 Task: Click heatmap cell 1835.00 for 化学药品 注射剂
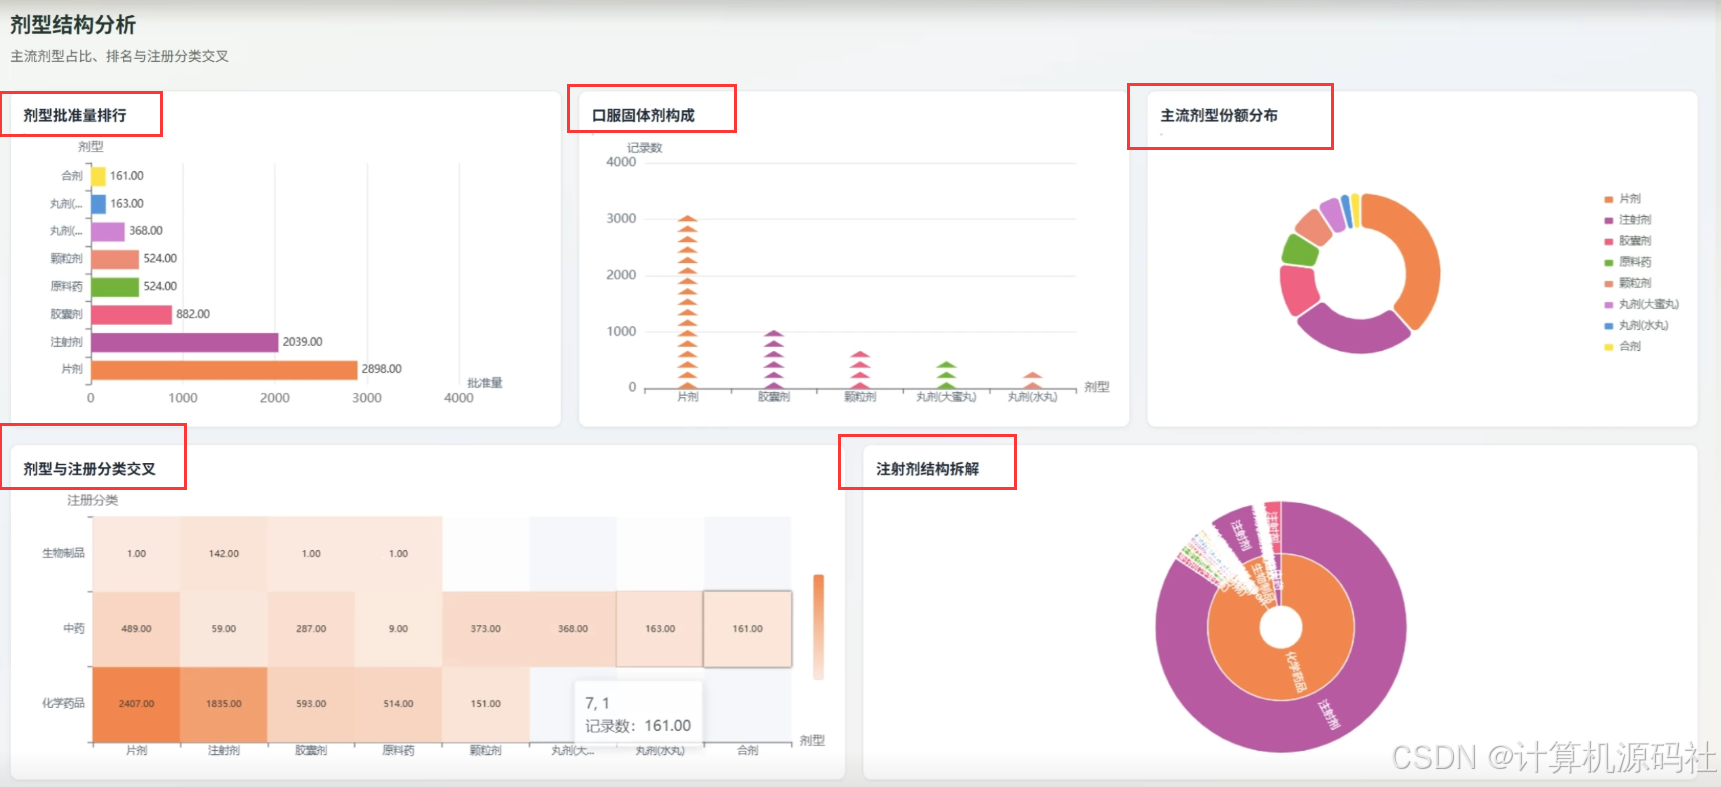tap(224, 704)
